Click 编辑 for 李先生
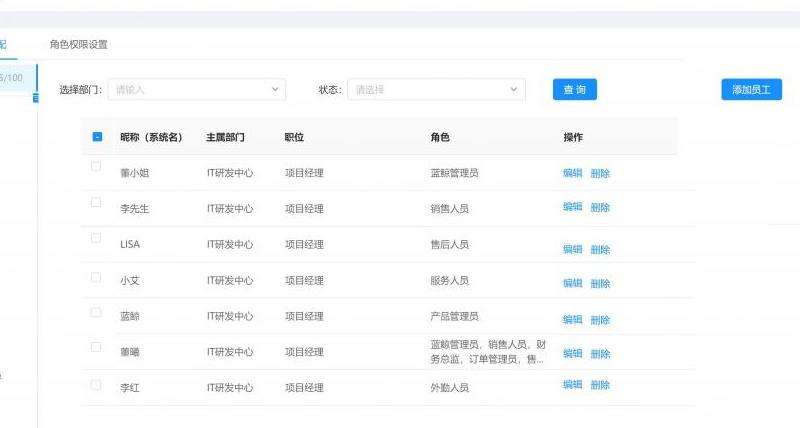The image size is (800, 428). pos(572,207)
